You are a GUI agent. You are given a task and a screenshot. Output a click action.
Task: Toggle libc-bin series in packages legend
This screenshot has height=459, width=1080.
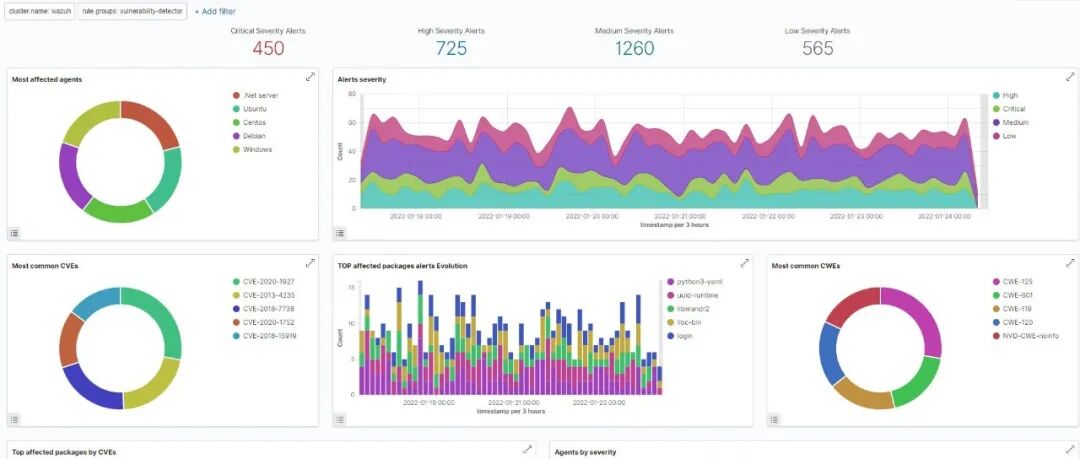(685, 322)
